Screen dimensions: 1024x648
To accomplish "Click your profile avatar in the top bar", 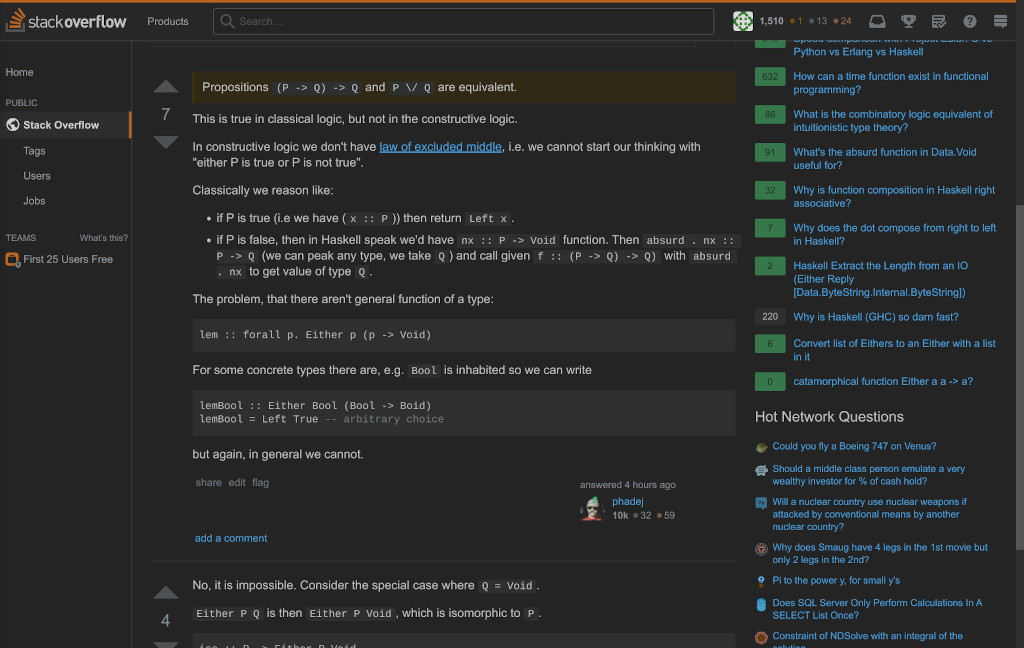I will pyautogui.click(x=742, y=20).
